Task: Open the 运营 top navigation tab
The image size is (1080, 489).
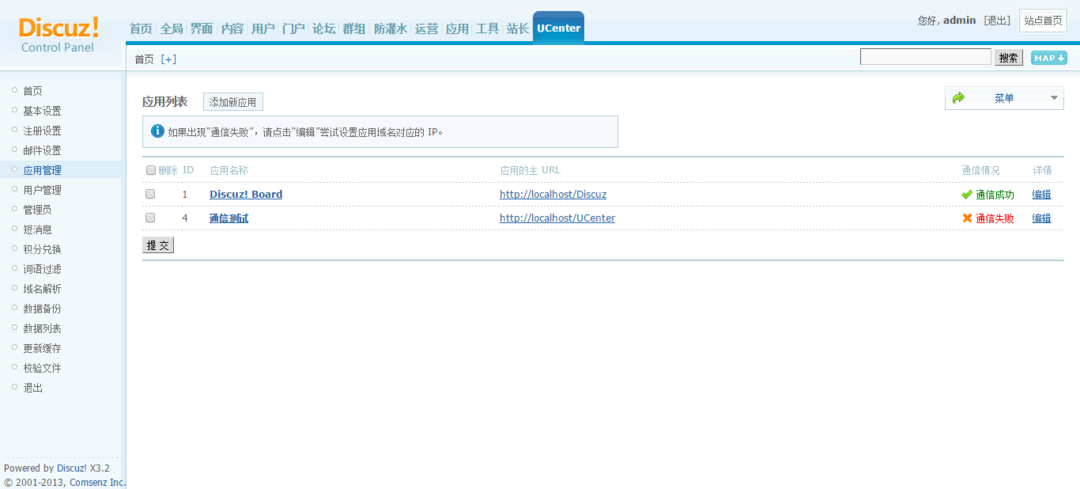Action: coord(426,29)
